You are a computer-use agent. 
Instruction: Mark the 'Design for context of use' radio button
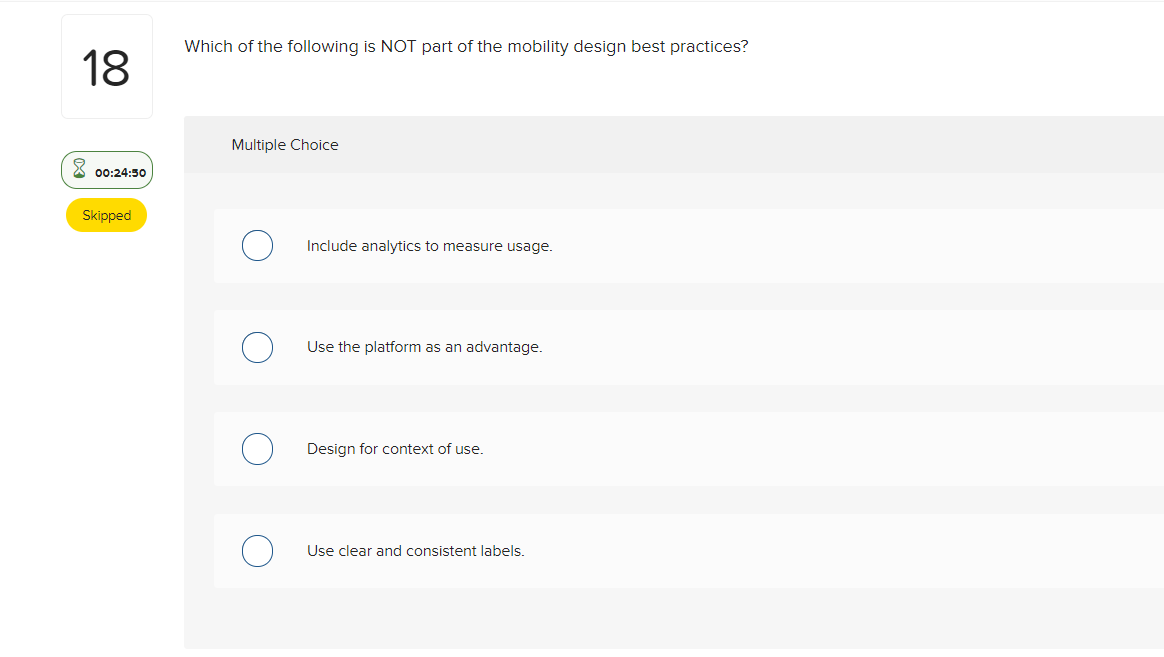tap(257, 449)
